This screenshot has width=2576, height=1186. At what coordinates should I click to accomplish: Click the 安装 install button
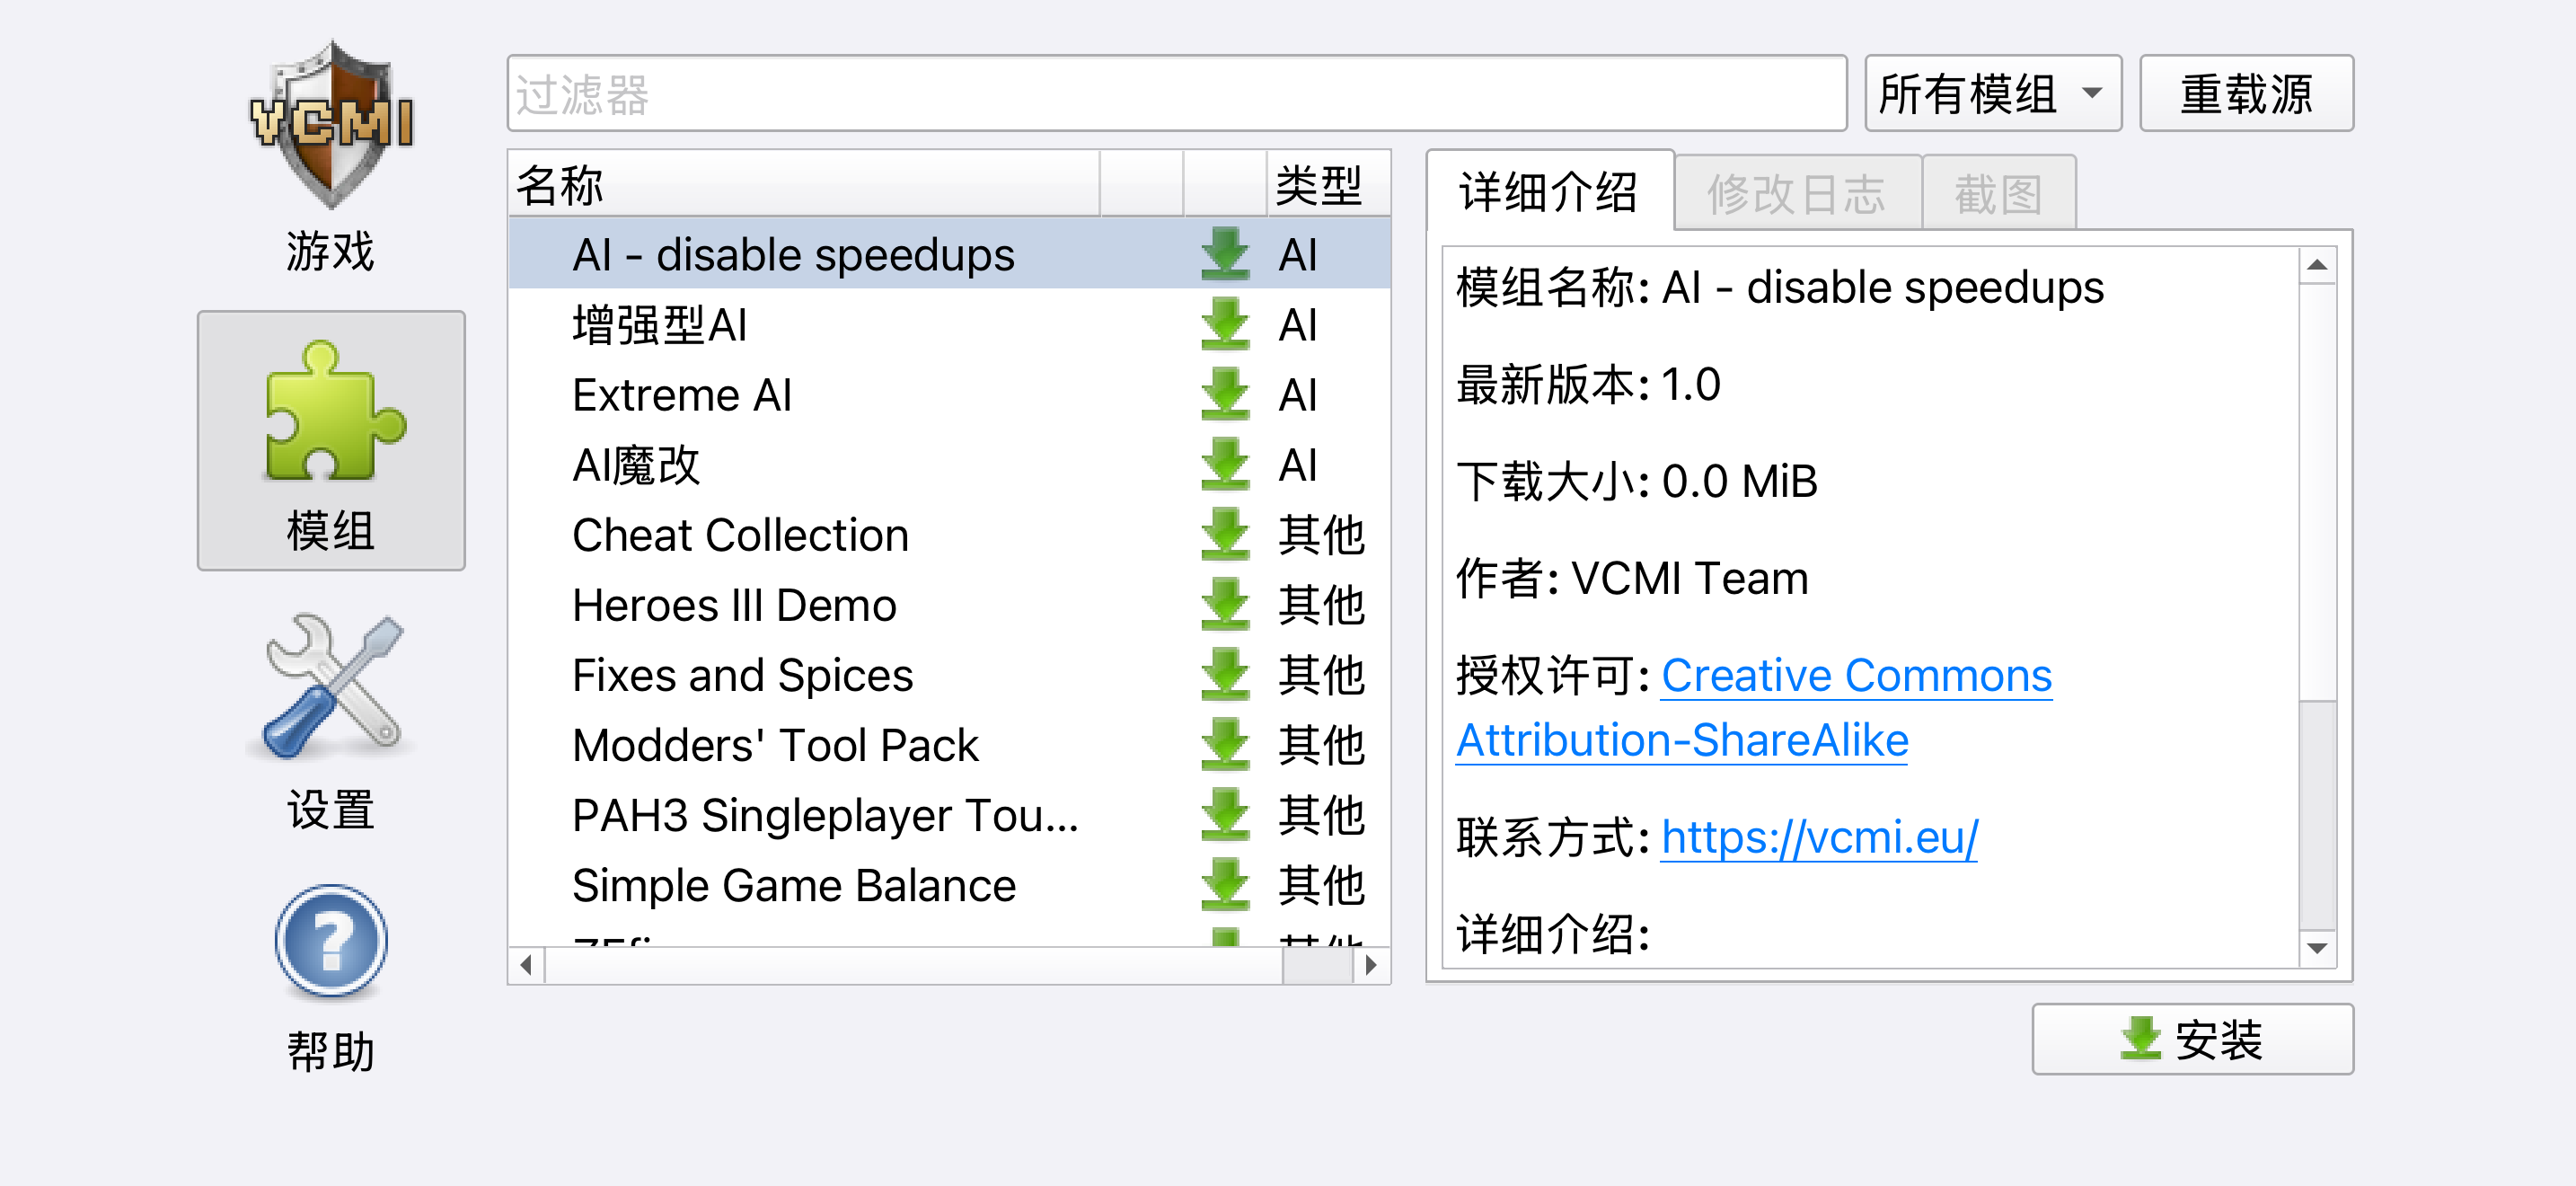(2191, 1039)
